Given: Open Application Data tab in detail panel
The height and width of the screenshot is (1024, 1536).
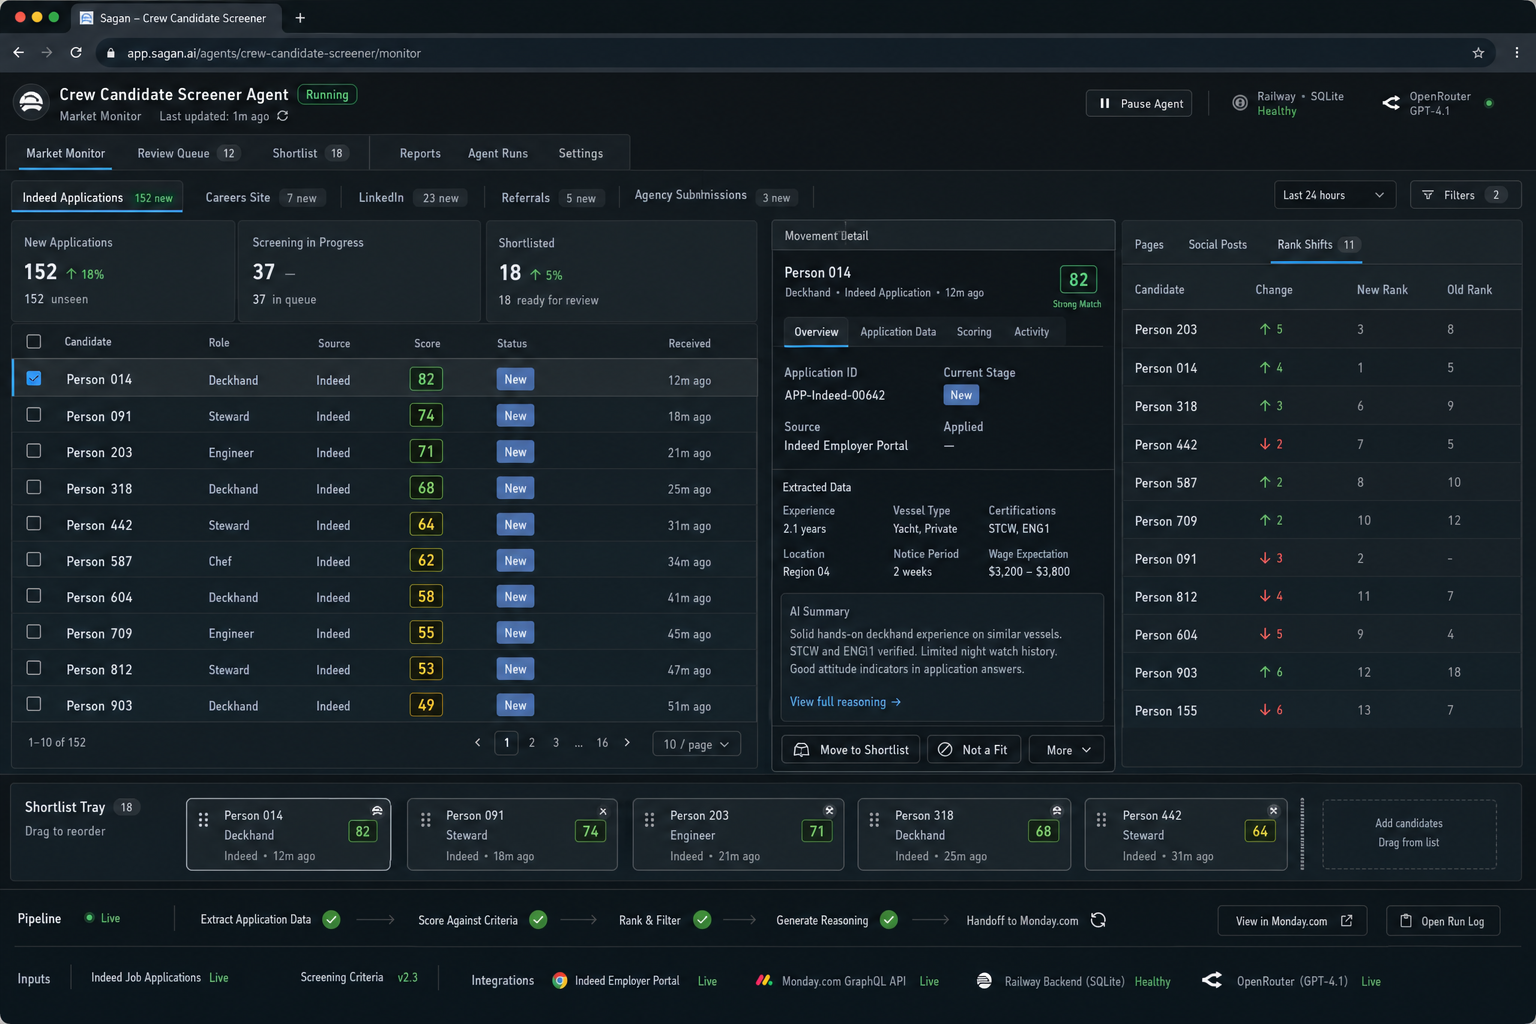Looking at the screenshot, I should click(x=898, y=332).
